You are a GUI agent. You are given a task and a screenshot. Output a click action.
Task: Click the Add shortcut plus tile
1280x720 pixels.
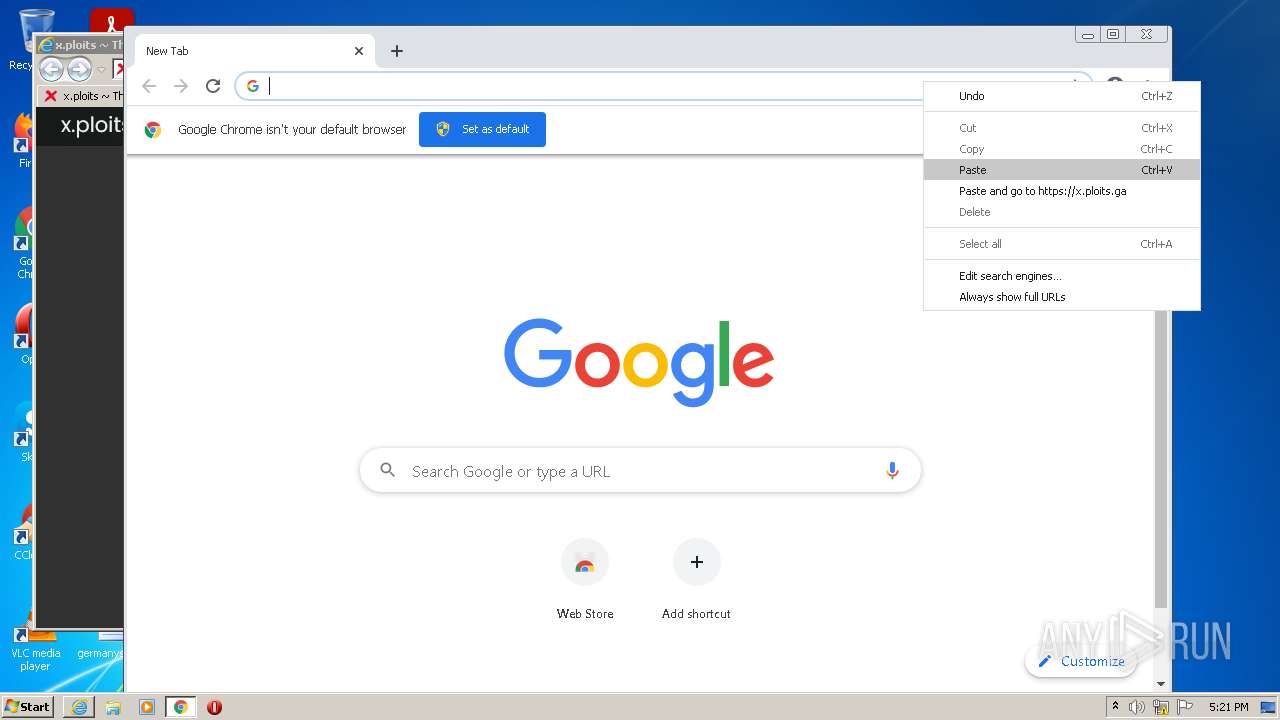[x=696, y=562]
